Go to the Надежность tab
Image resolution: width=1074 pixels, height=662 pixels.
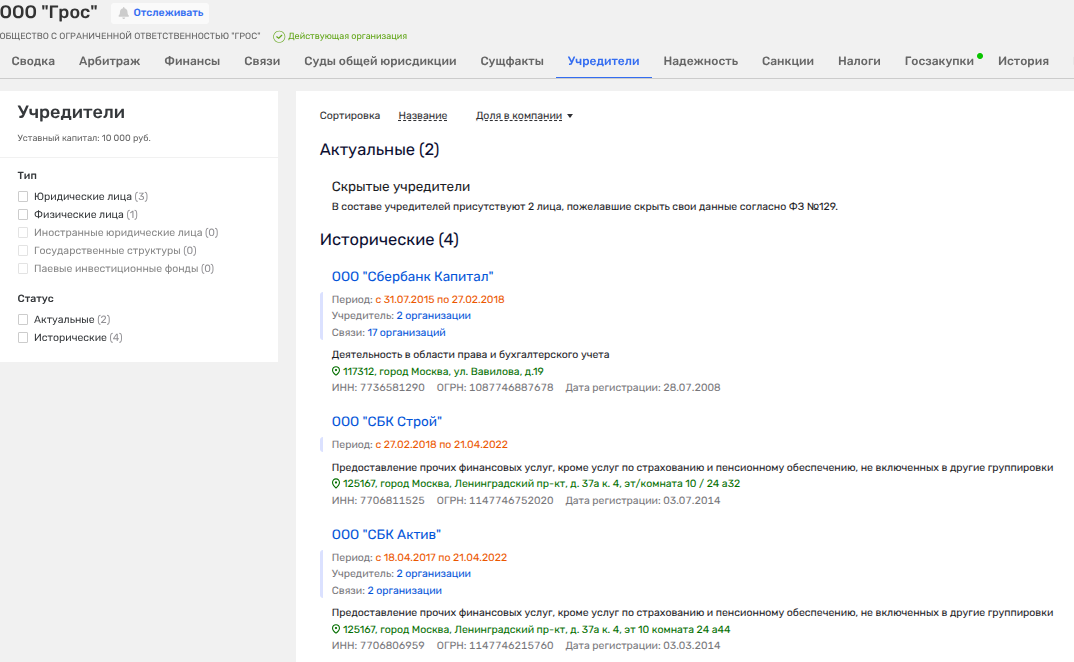click(700, 61)
